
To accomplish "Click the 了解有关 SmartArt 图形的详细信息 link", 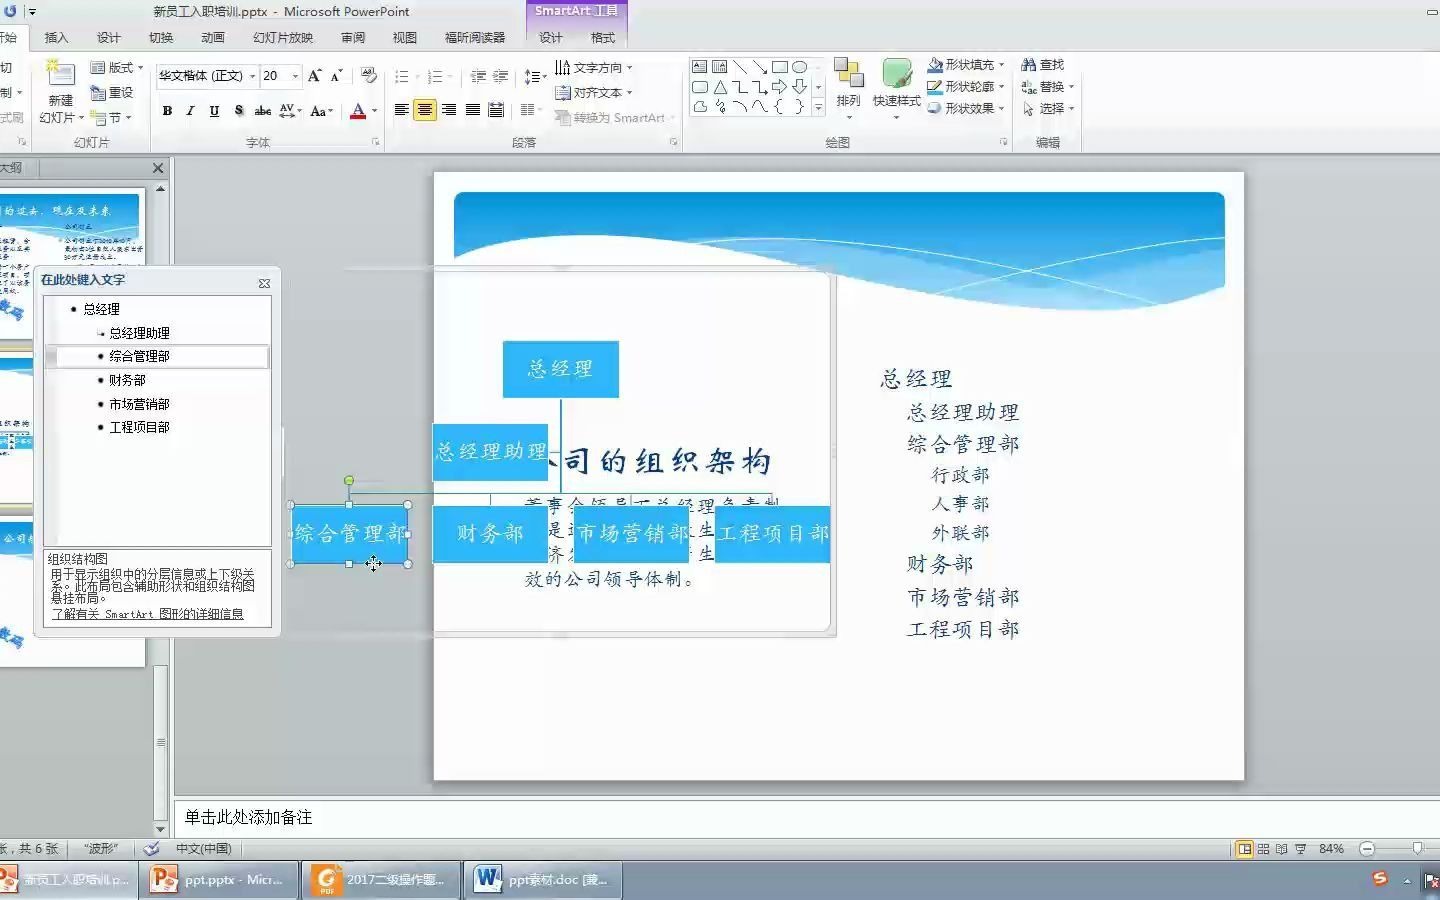I will 148,614.
